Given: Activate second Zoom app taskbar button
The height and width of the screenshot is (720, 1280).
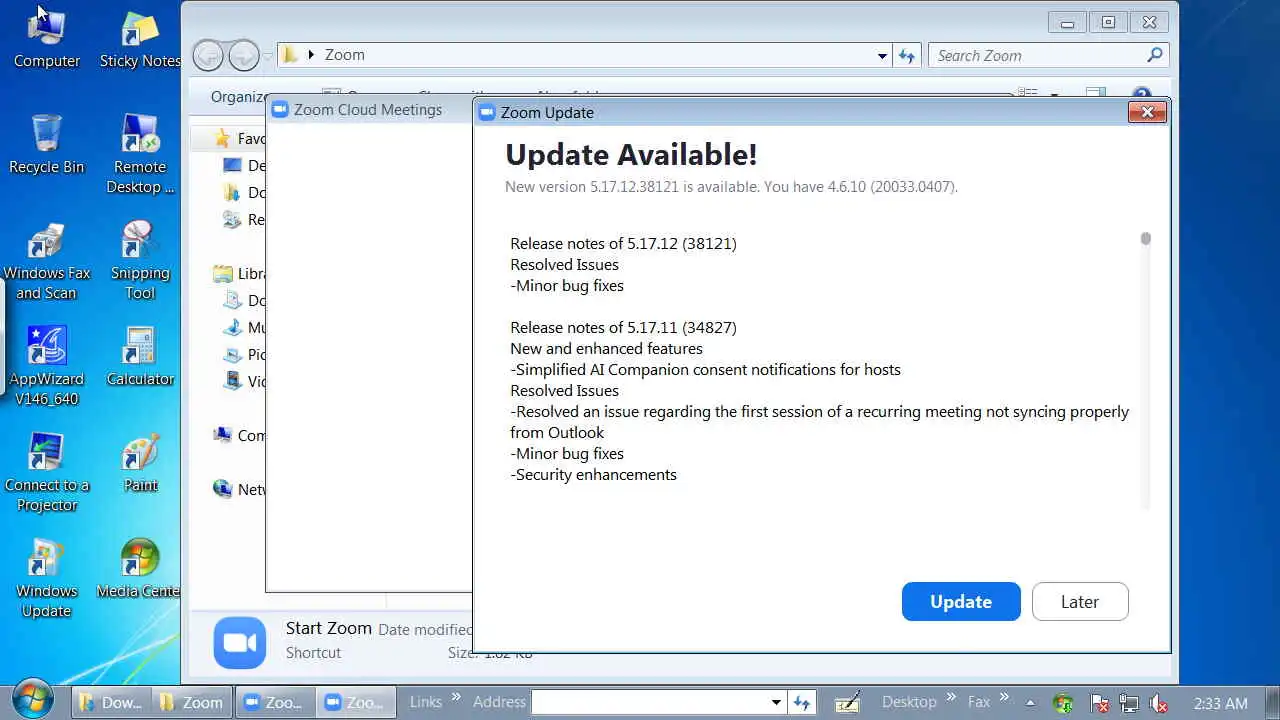Looking at the screenshot, I should [356, 702].
